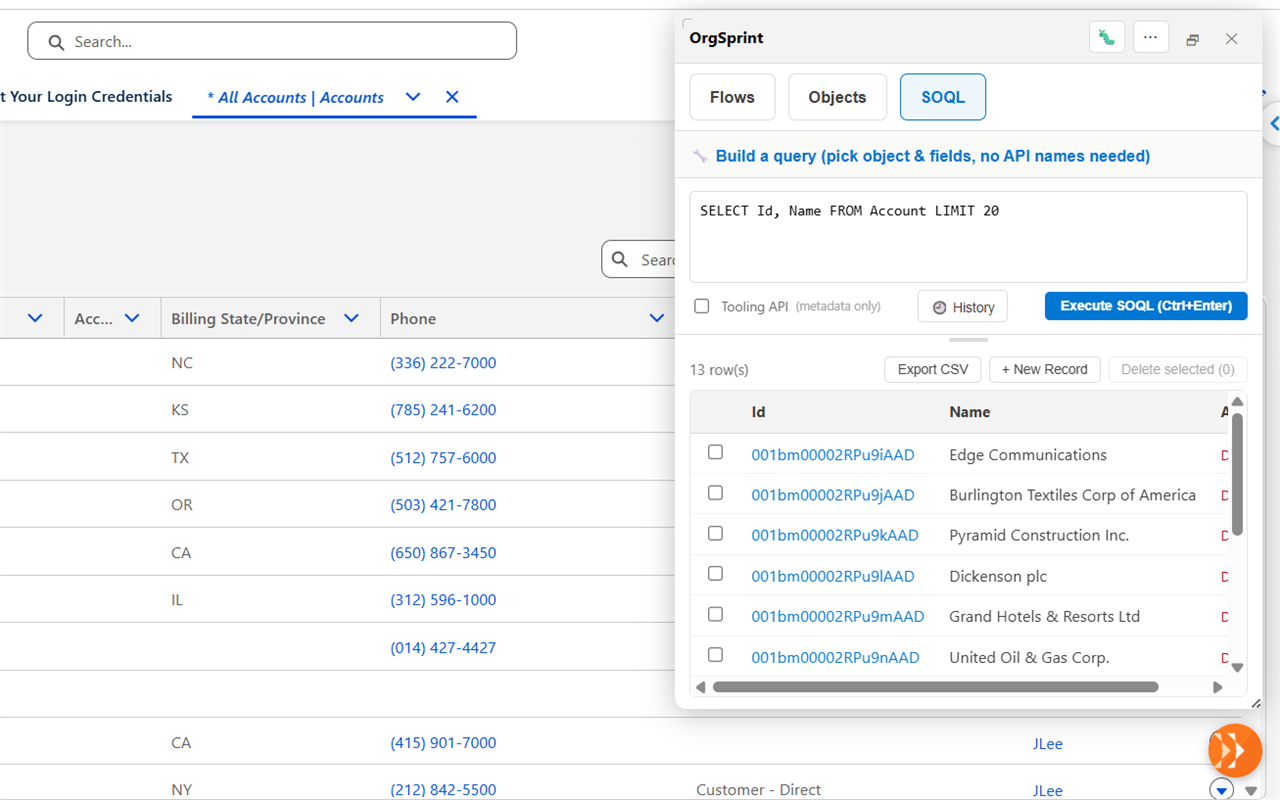Close the OrgSprint panel
Viewport: 1280px width, 800px height.
coord(1232,39)
